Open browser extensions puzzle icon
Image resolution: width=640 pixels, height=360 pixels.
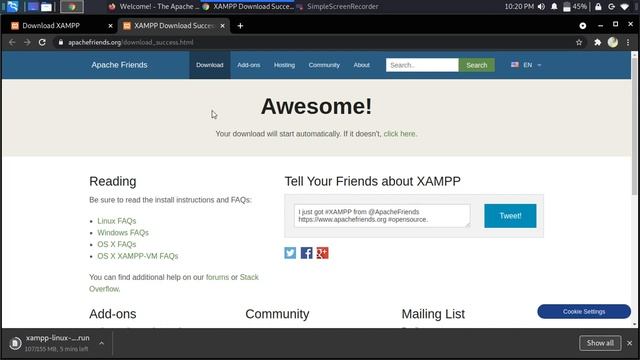(x=598, y=42)
